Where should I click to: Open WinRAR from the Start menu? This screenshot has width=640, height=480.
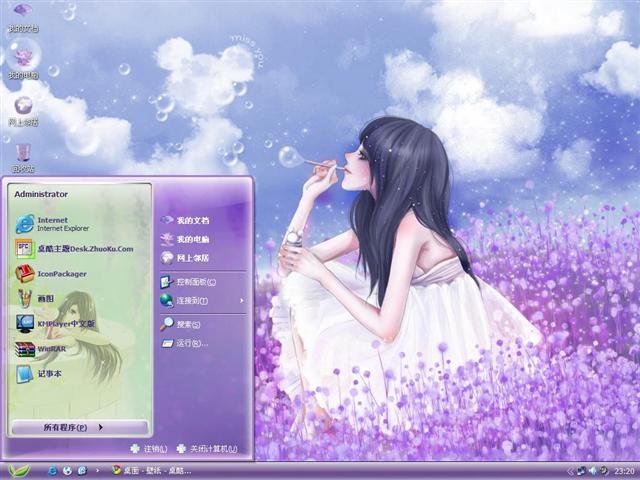pos(40,349)
